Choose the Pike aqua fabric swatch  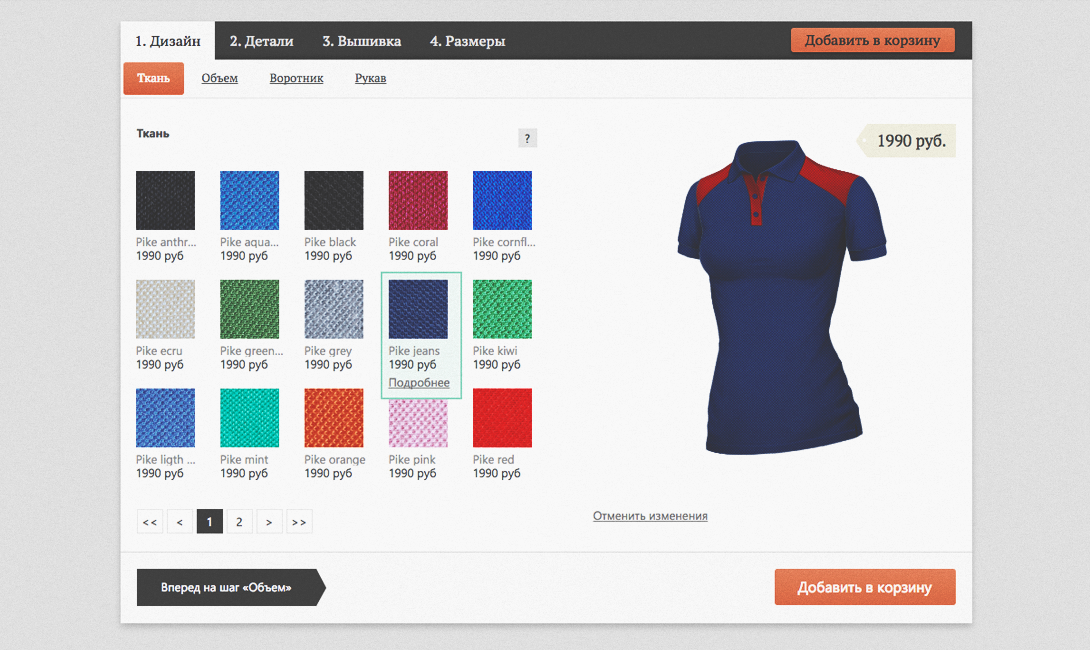tap(250, 200)
